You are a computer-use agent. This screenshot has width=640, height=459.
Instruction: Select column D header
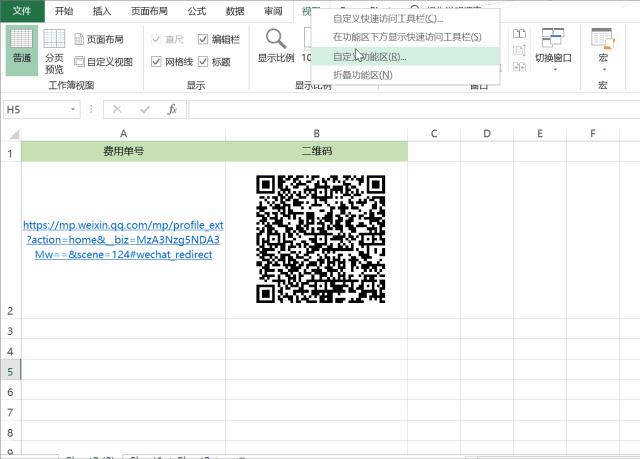pyautogui.click(x=487, y=134)
